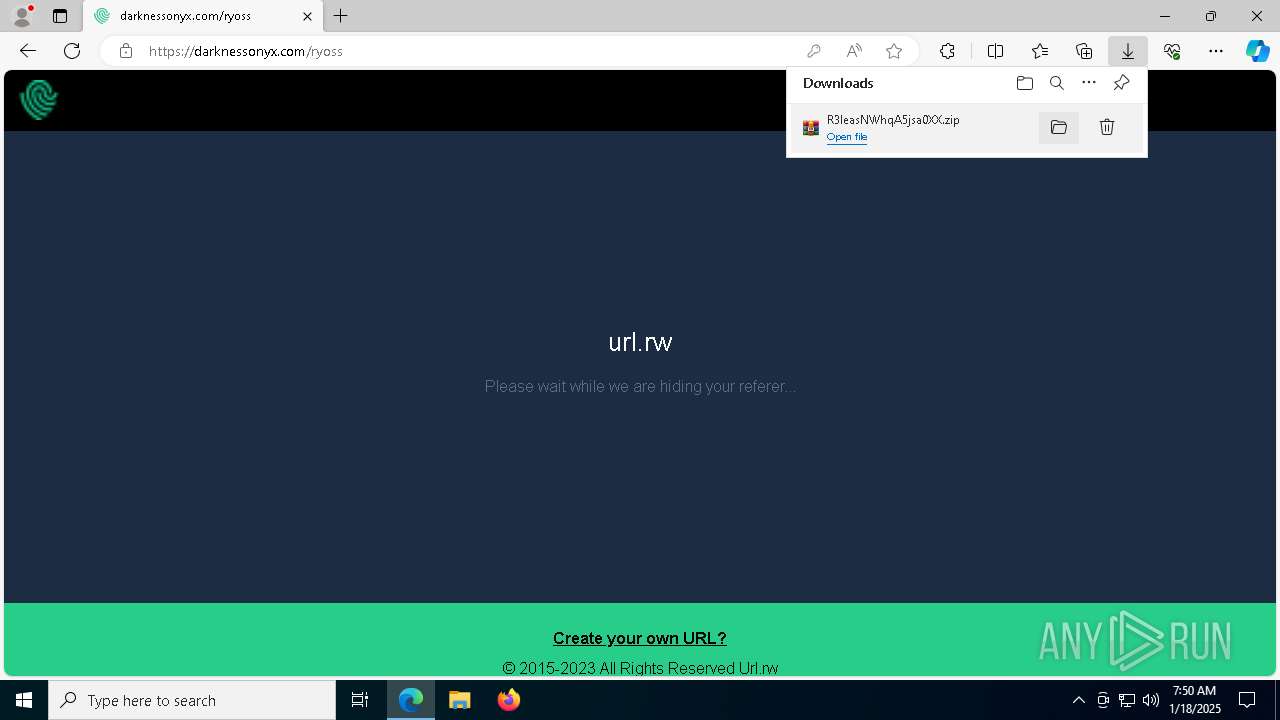The width and height of the screenshot is (1280, 720).
Task: Click the url.rw heading text
Action: click(x=640, y=342)
